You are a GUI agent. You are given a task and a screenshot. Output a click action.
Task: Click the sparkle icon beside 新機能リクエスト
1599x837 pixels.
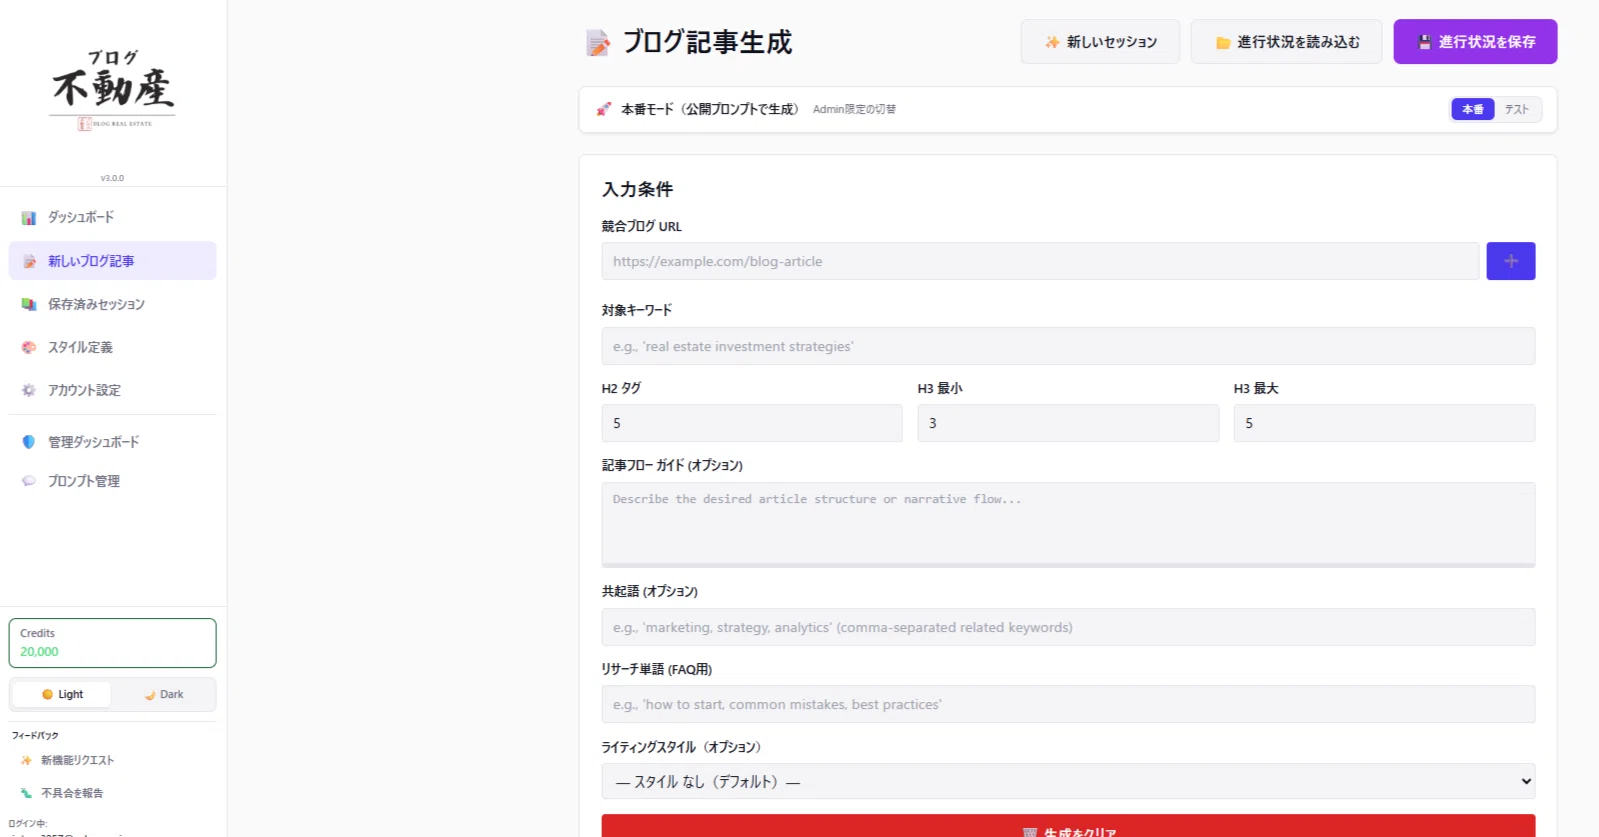point(26,760)
